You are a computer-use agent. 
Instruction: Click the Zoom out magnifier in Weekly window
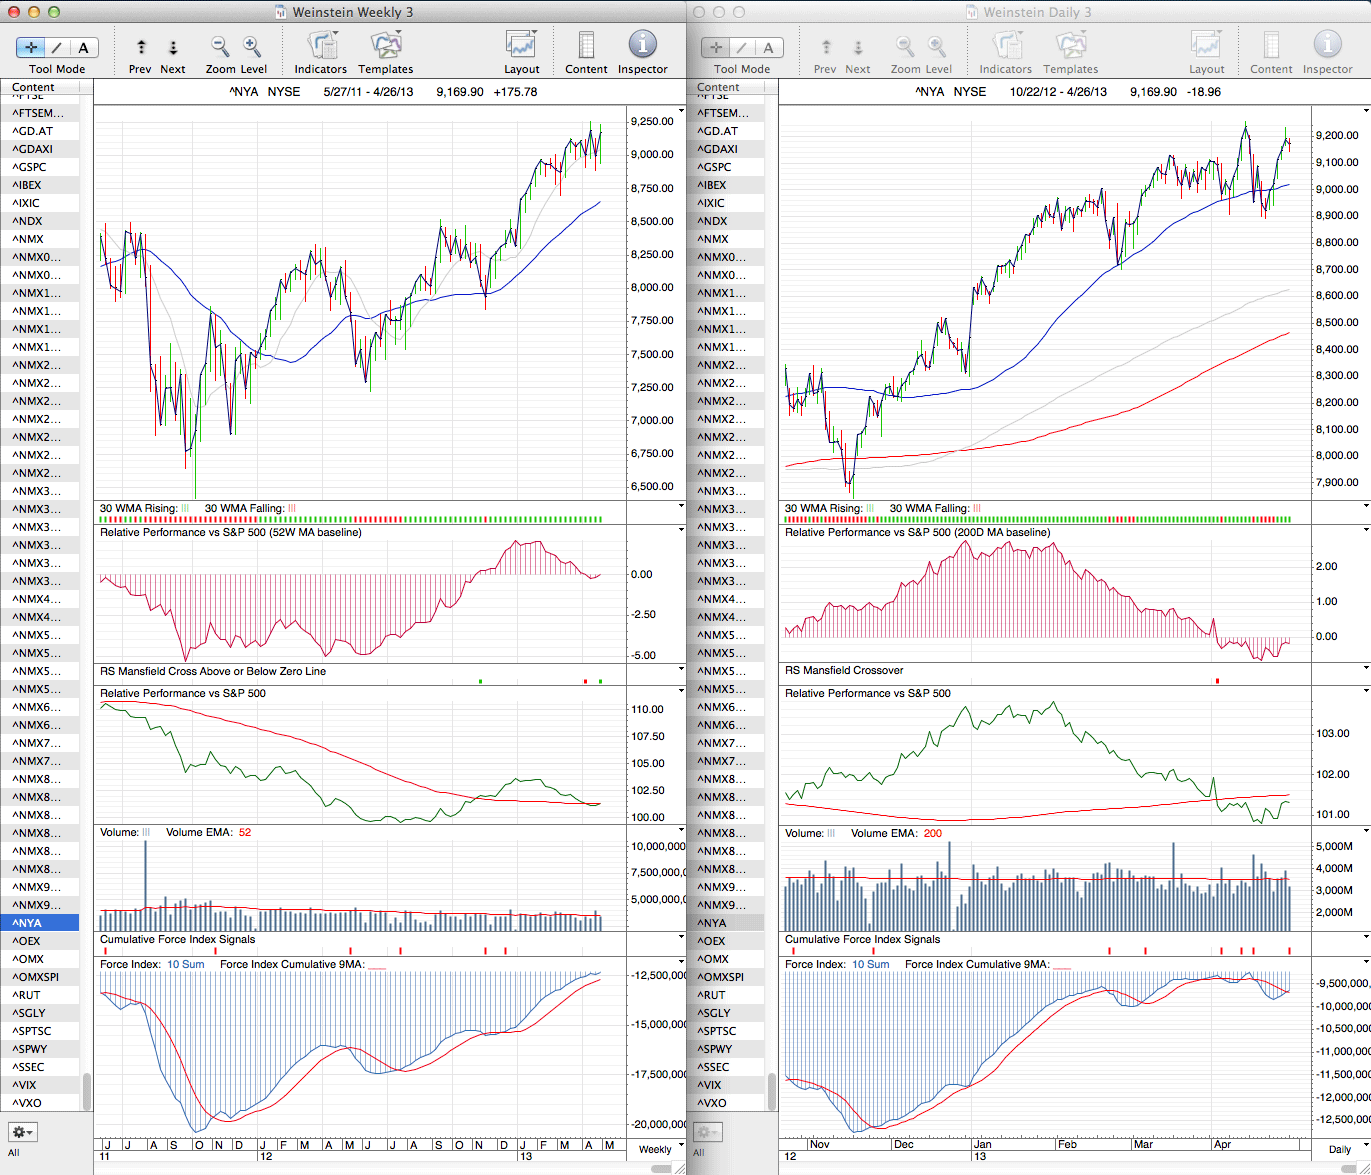220,46
